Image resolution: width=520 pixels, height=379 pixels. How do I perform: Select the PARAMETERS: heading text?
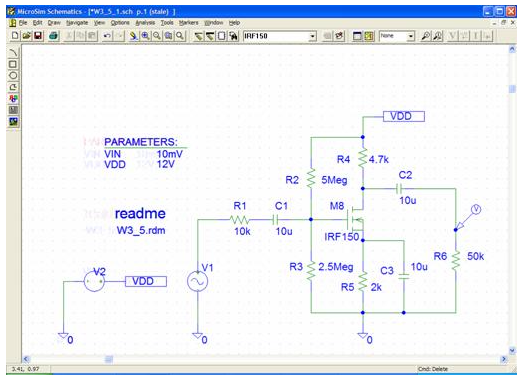pos(141,142)
